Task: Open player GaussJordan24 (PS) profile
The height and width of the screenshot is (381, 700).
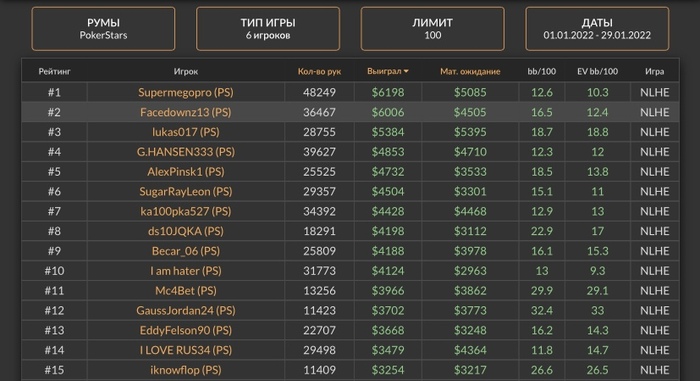Action: 186,310
